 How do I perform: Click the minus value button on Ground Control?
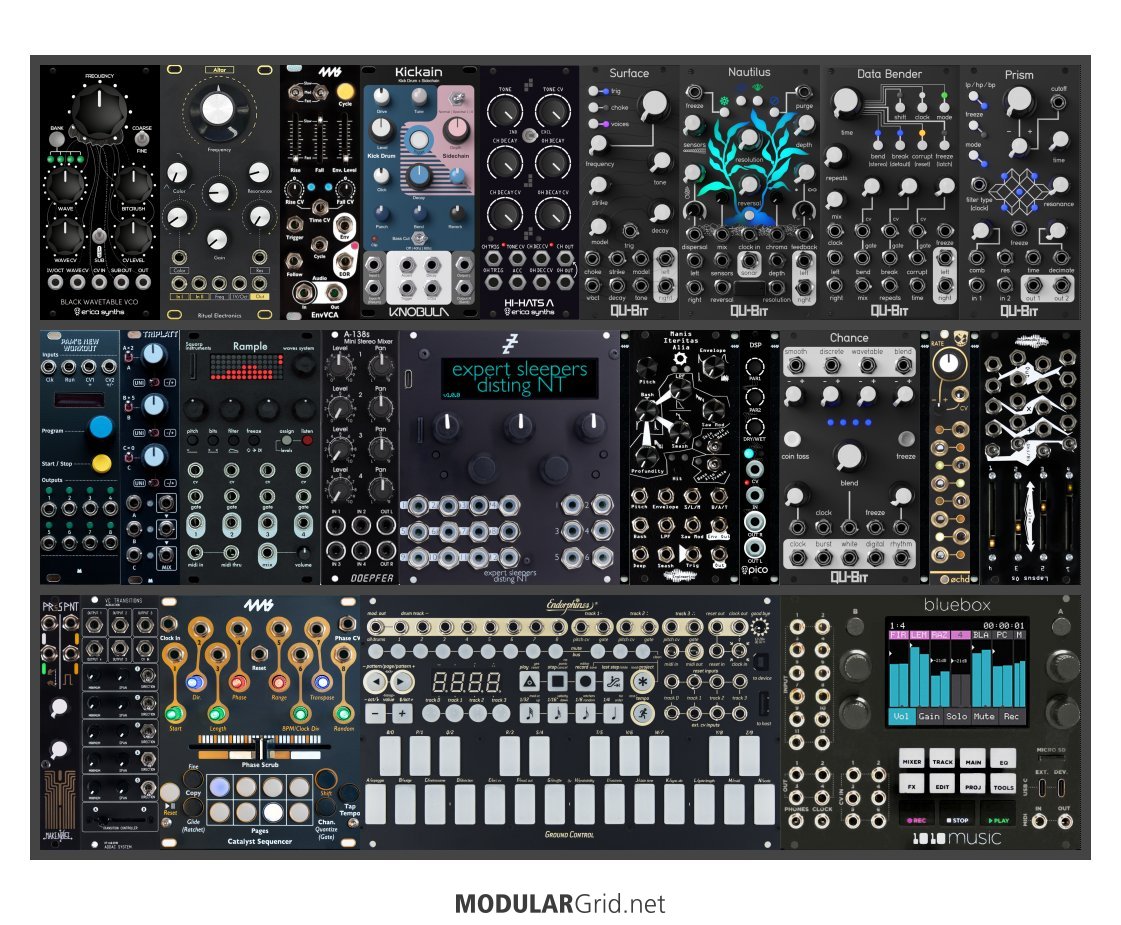[375, 713]
